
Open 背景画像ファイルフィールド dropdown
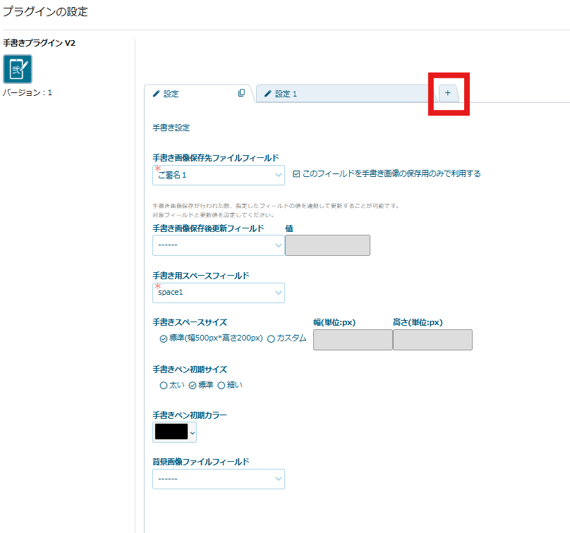[218, 479]
